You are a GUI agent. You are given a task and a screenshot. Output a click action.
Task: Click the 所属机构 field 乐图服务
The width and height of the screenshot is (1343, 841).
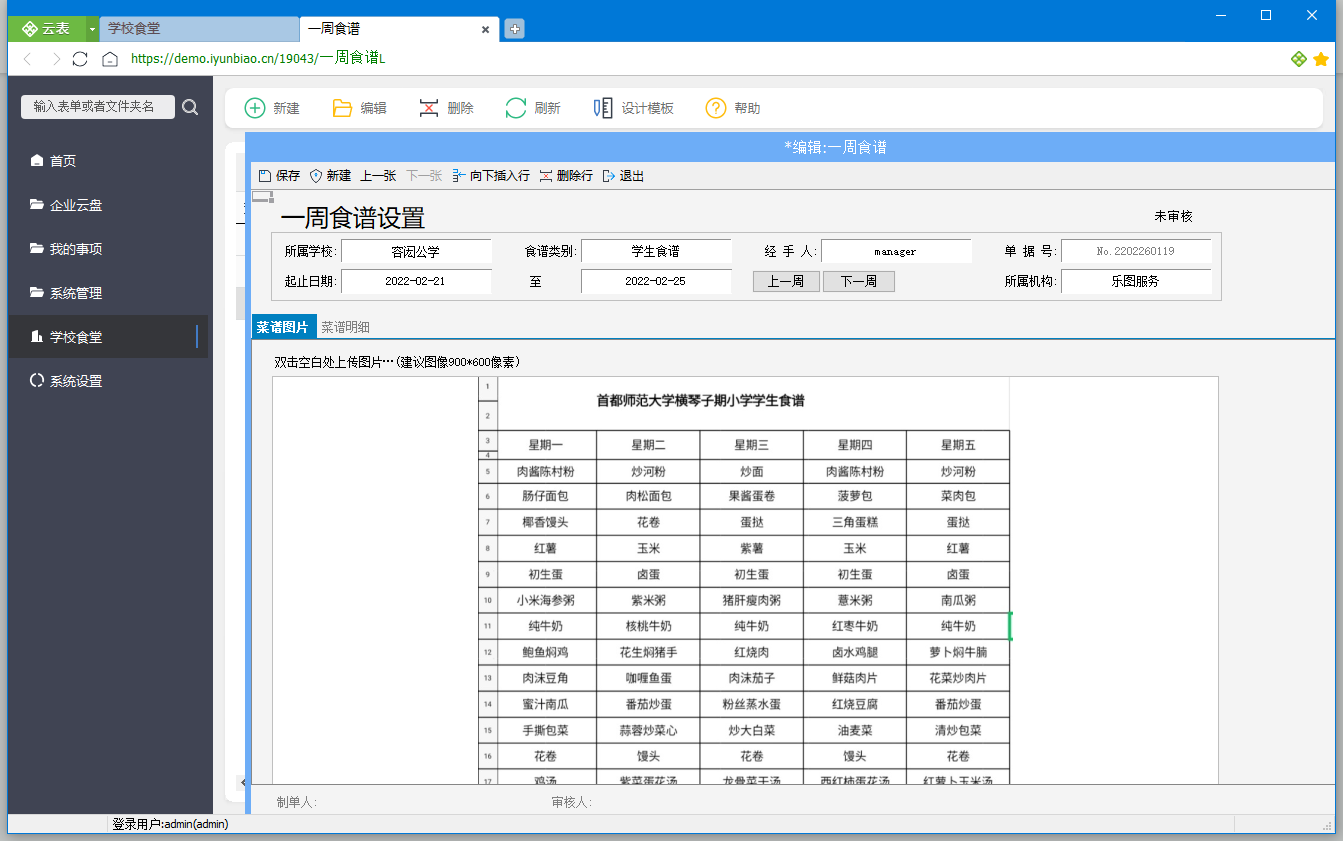pos(1136,282)
